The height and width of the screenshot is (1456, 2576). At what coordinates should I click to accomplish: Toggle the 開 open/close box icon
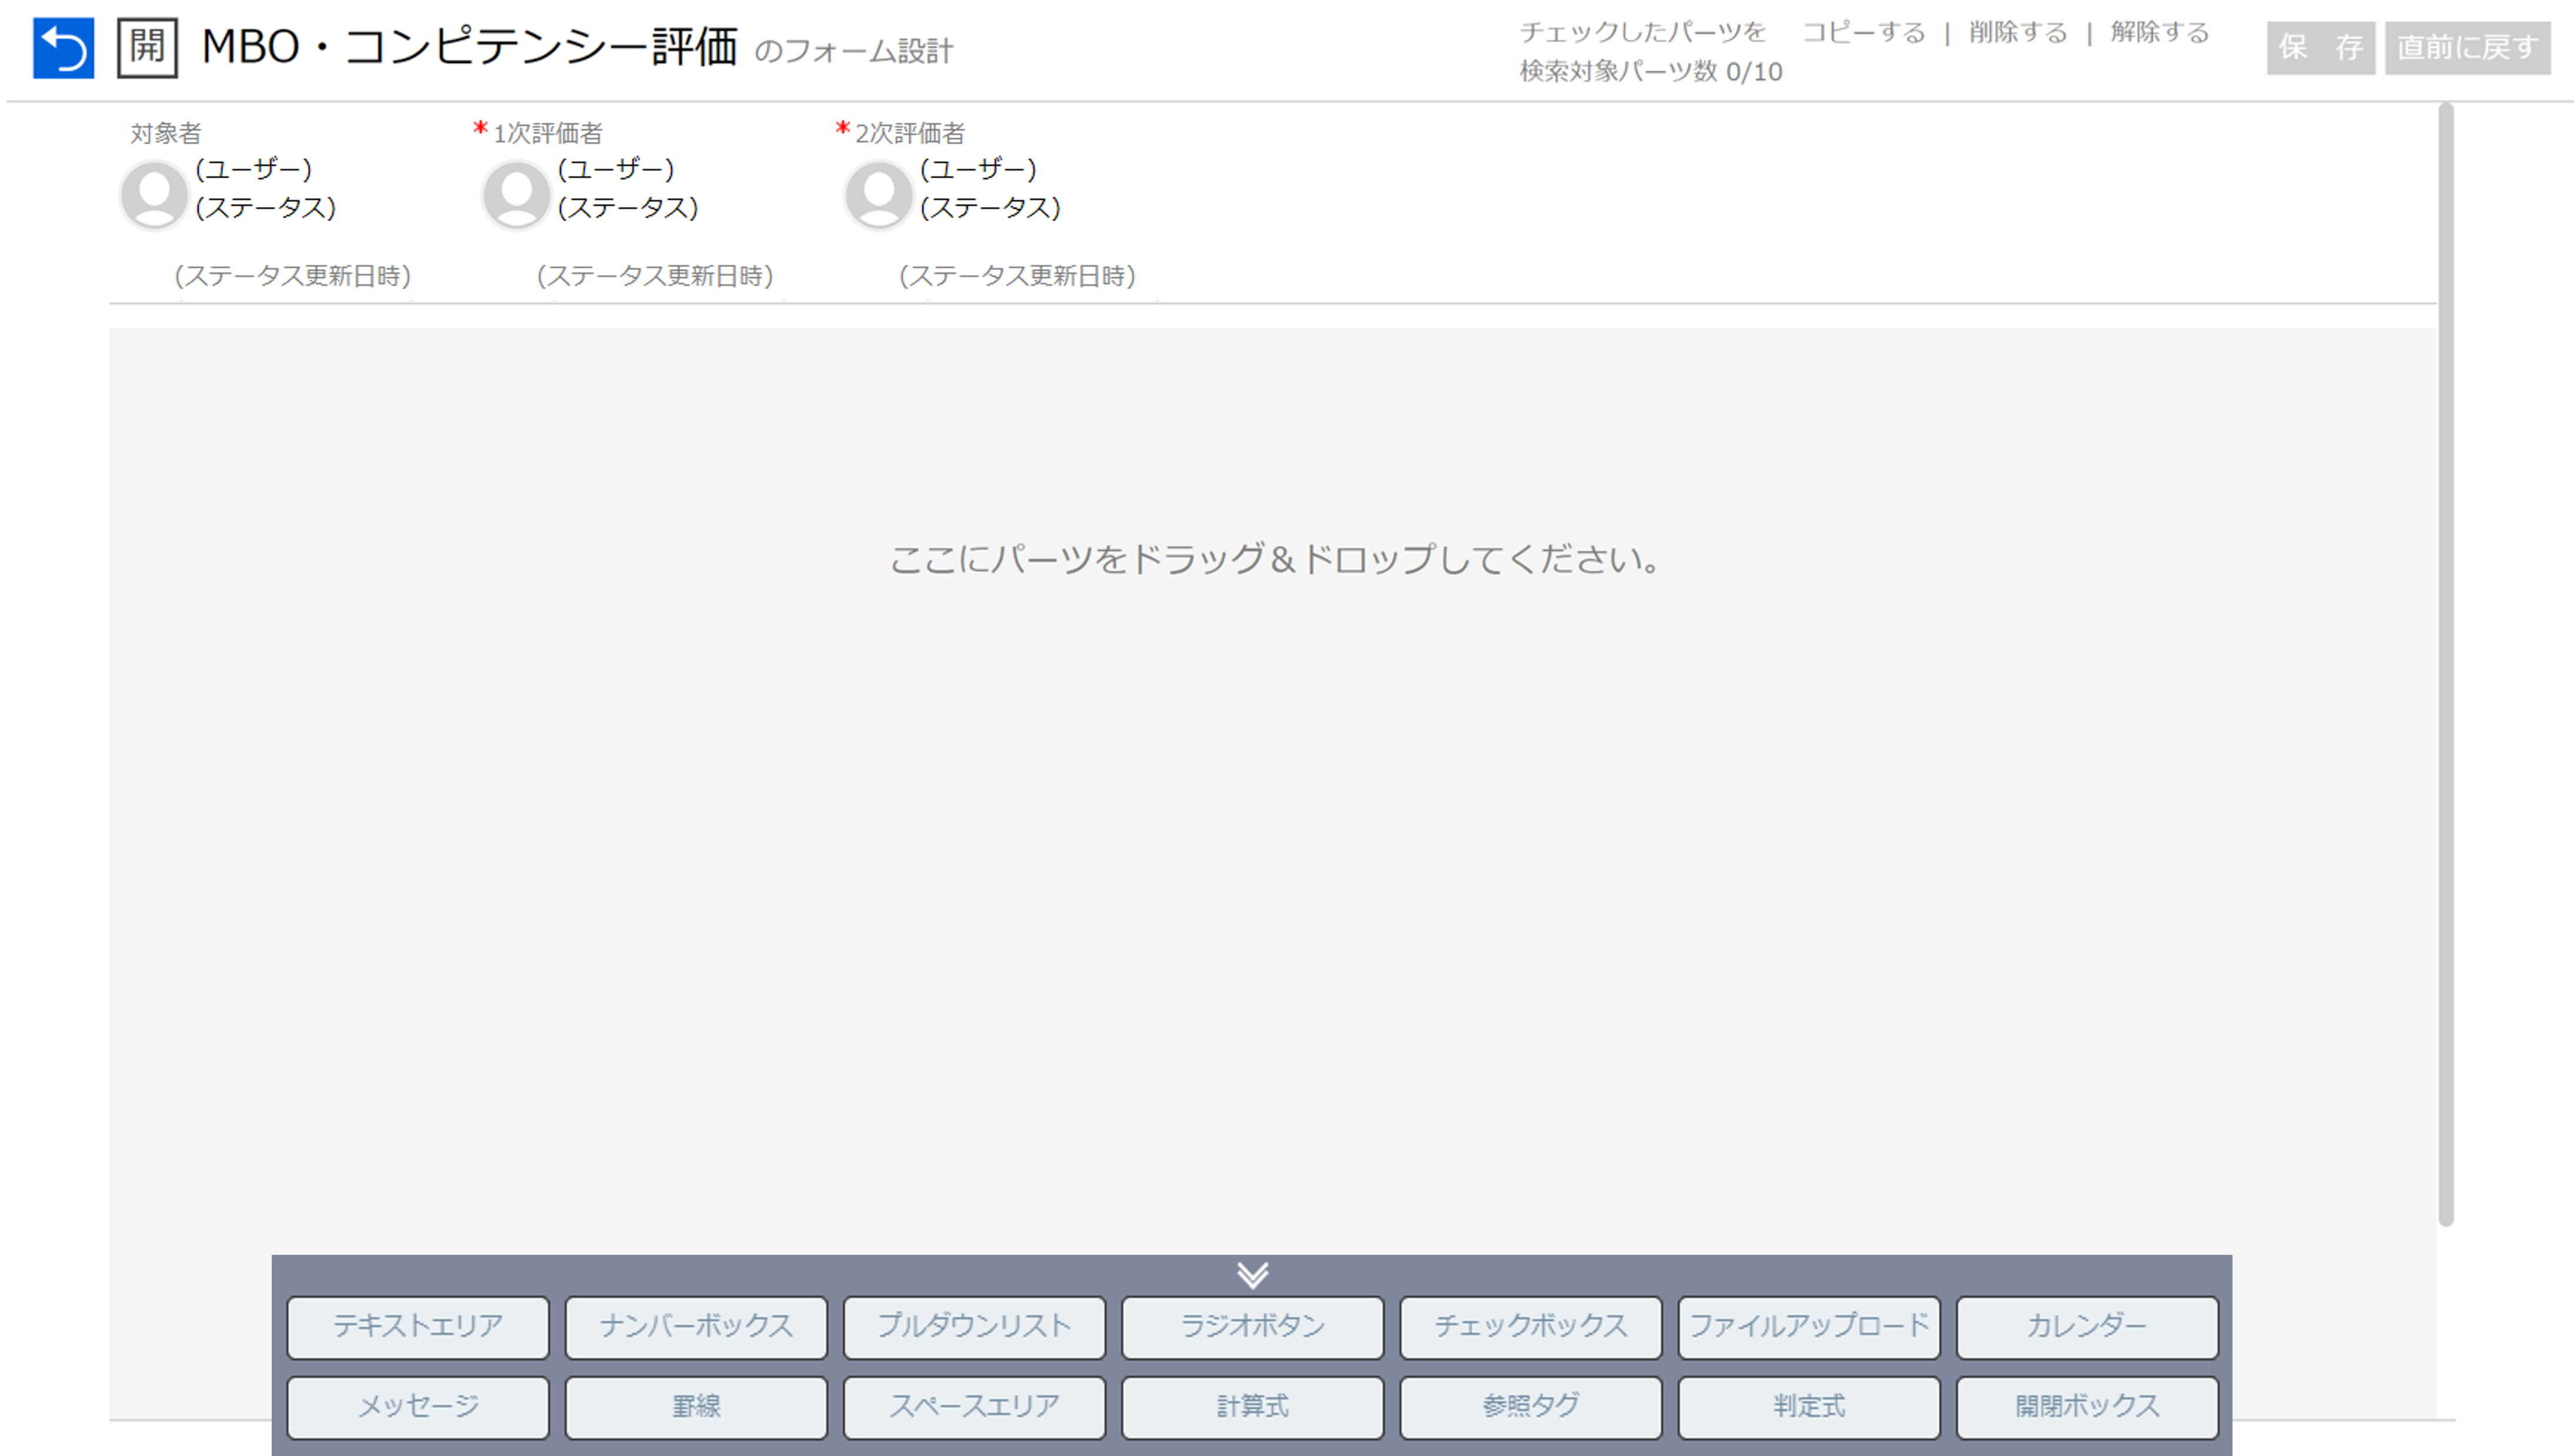click(147, 47)
